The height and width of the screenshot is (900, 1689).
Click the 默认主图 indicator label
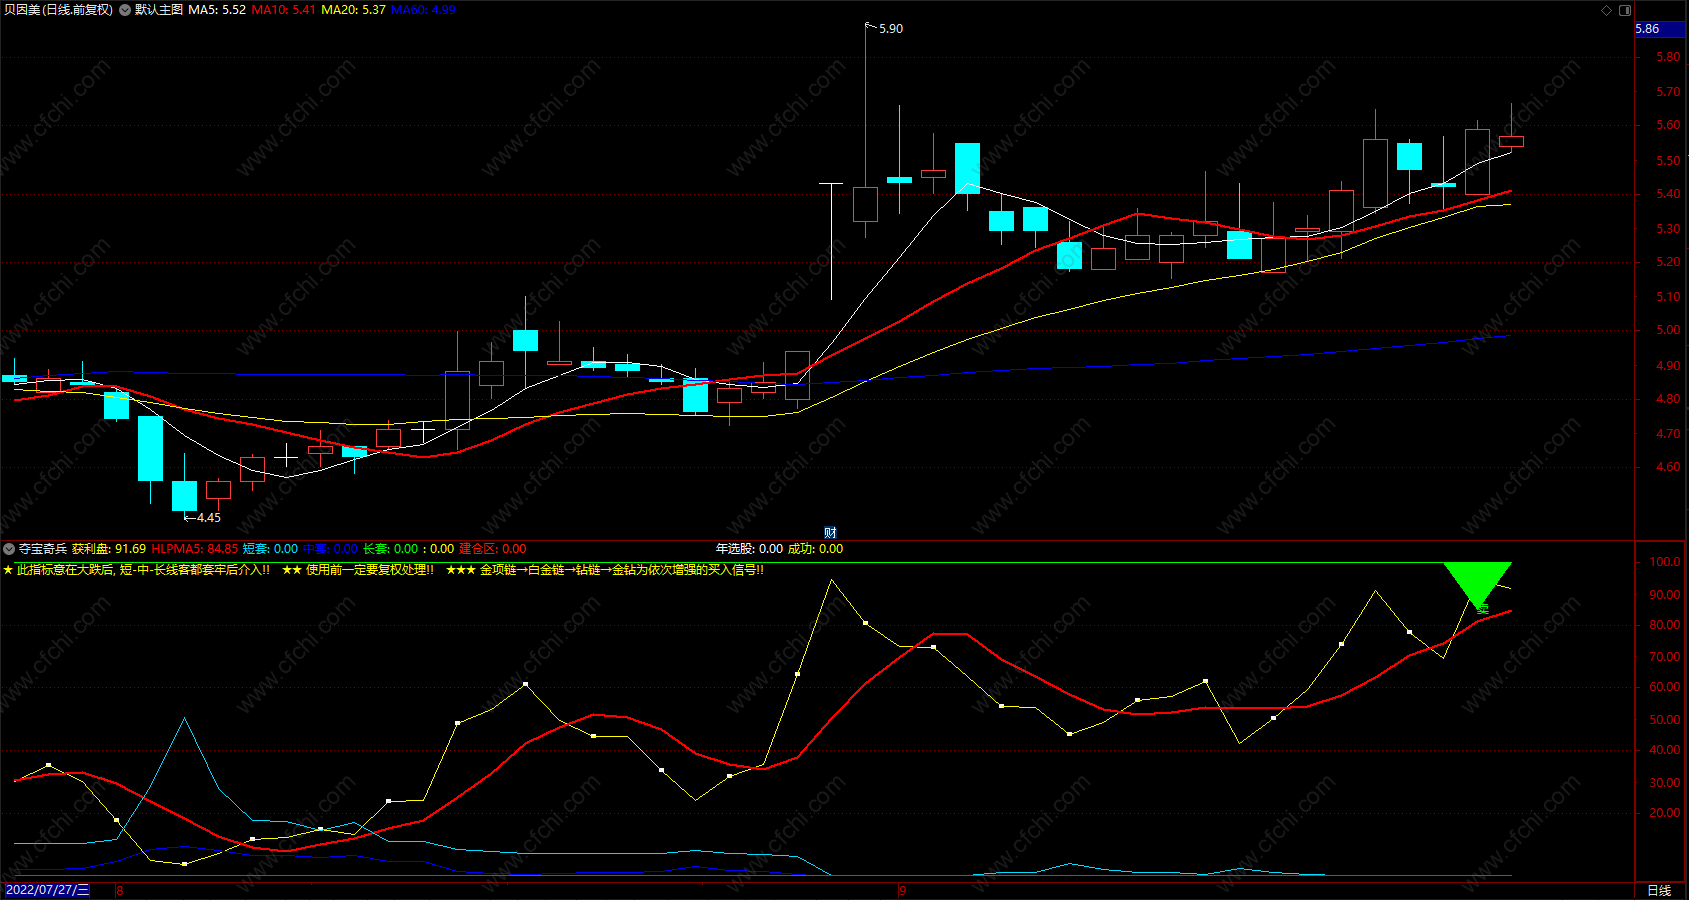[x=159, y=10]
